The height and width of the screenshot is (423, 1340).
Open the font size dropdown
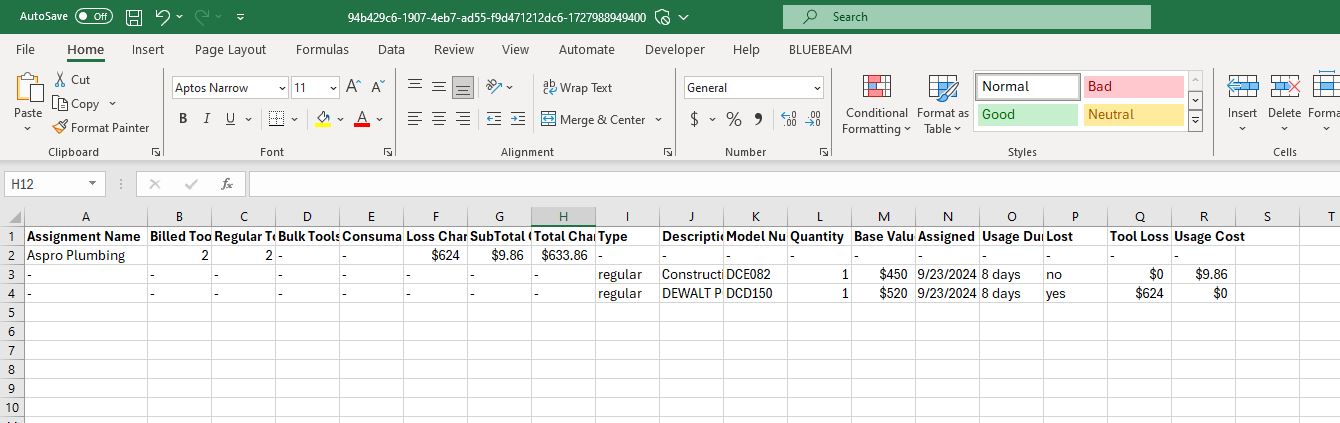[331, 88]
